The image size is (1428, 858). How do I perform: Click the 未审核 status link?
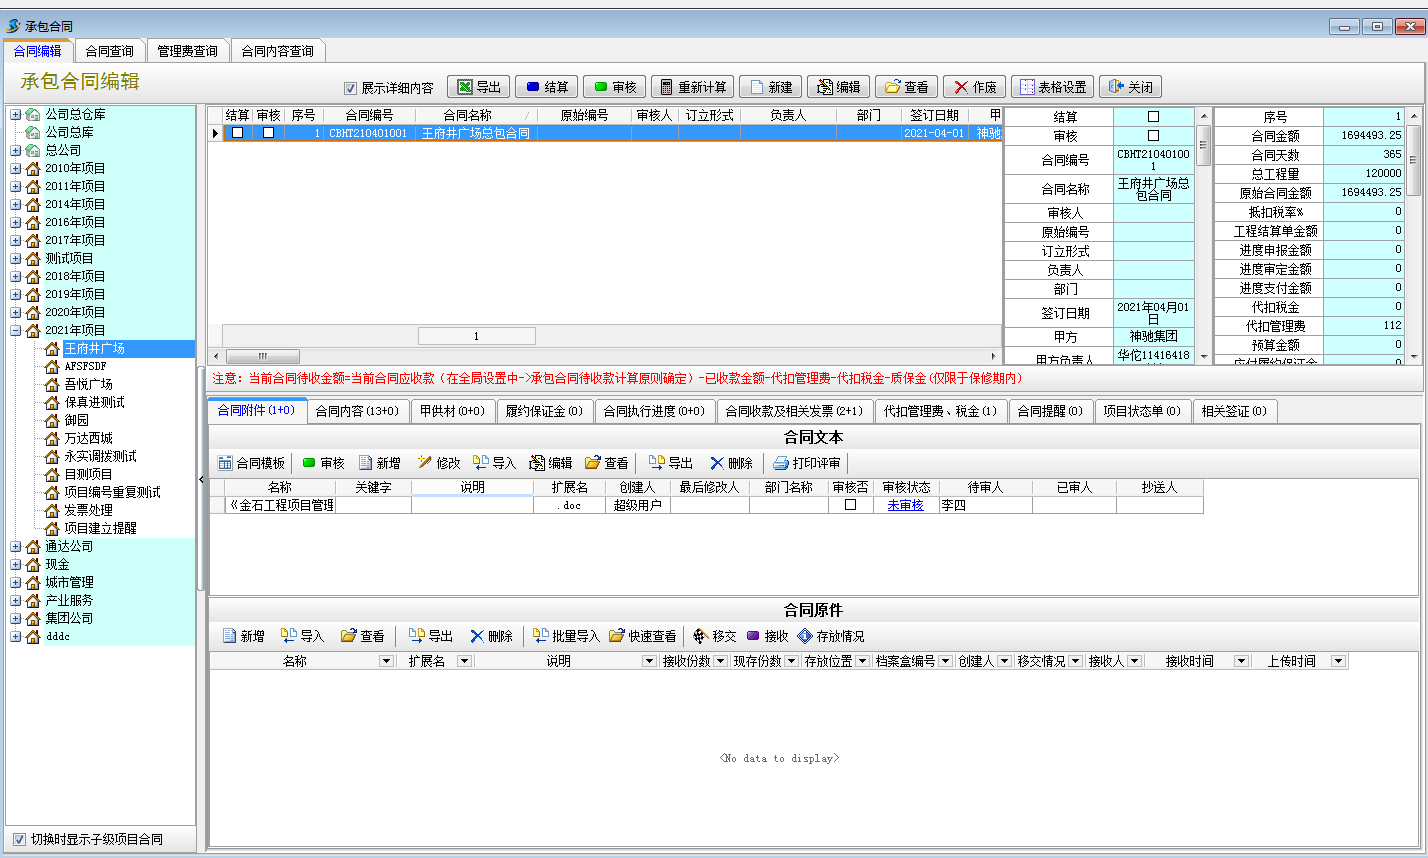point(905,504)
